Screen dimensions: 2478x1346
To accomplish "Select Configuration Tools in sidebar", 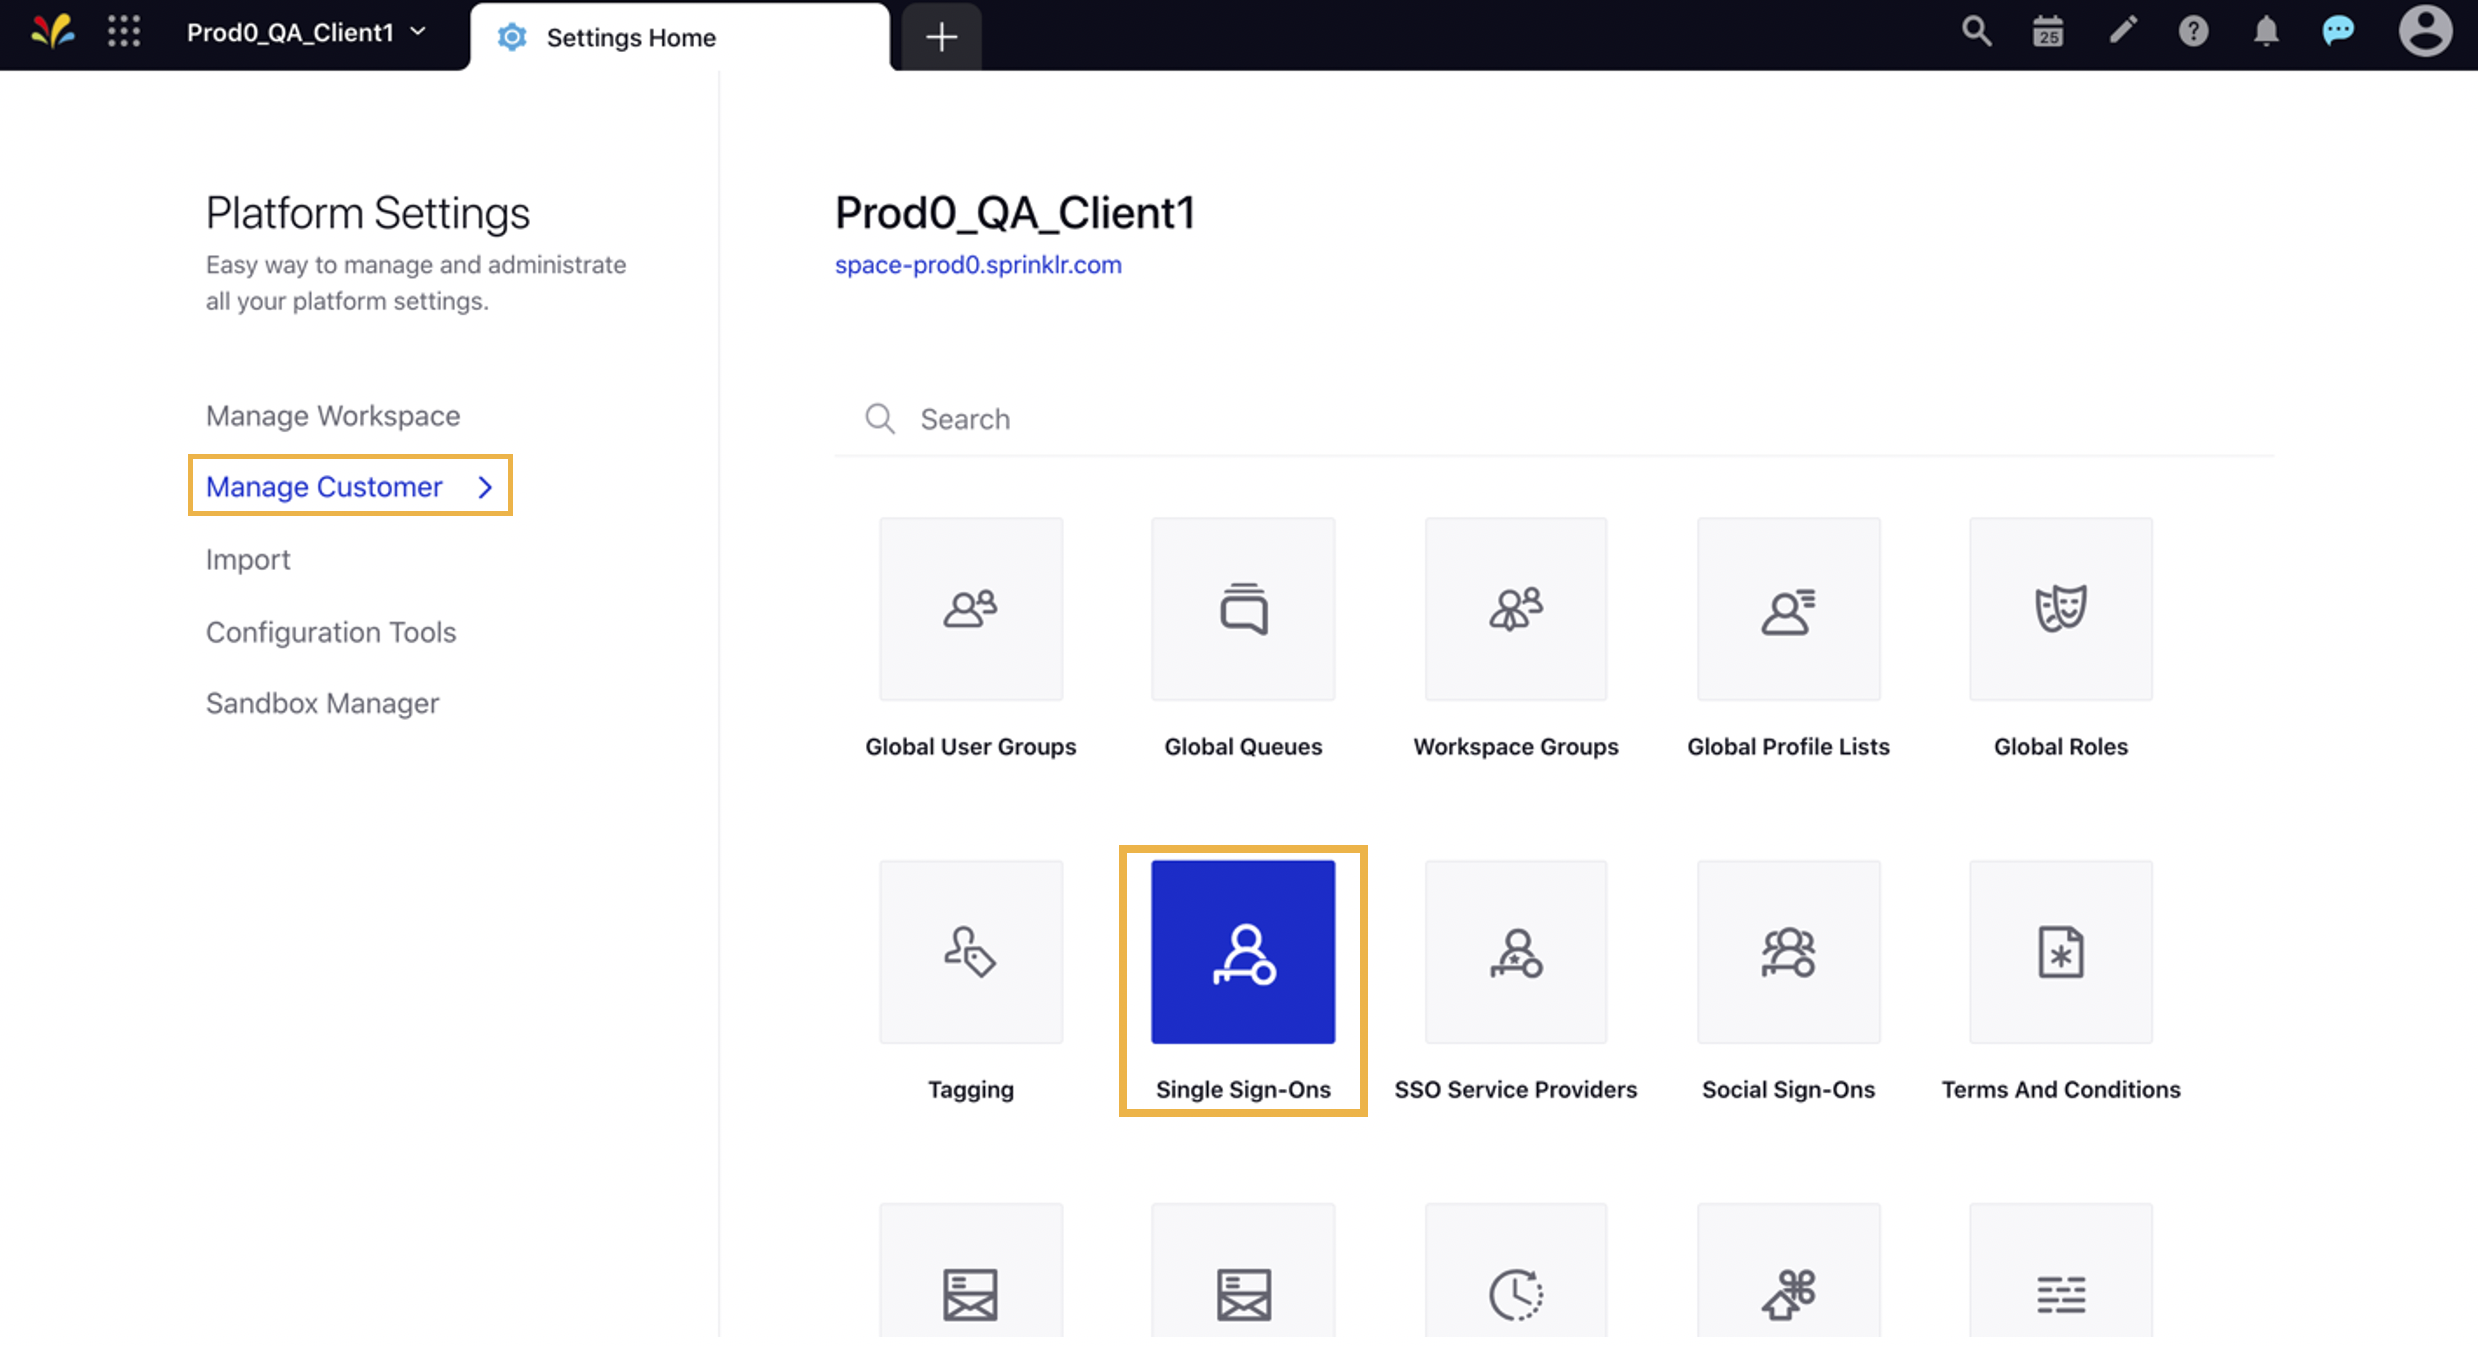I will coord(331,632).
